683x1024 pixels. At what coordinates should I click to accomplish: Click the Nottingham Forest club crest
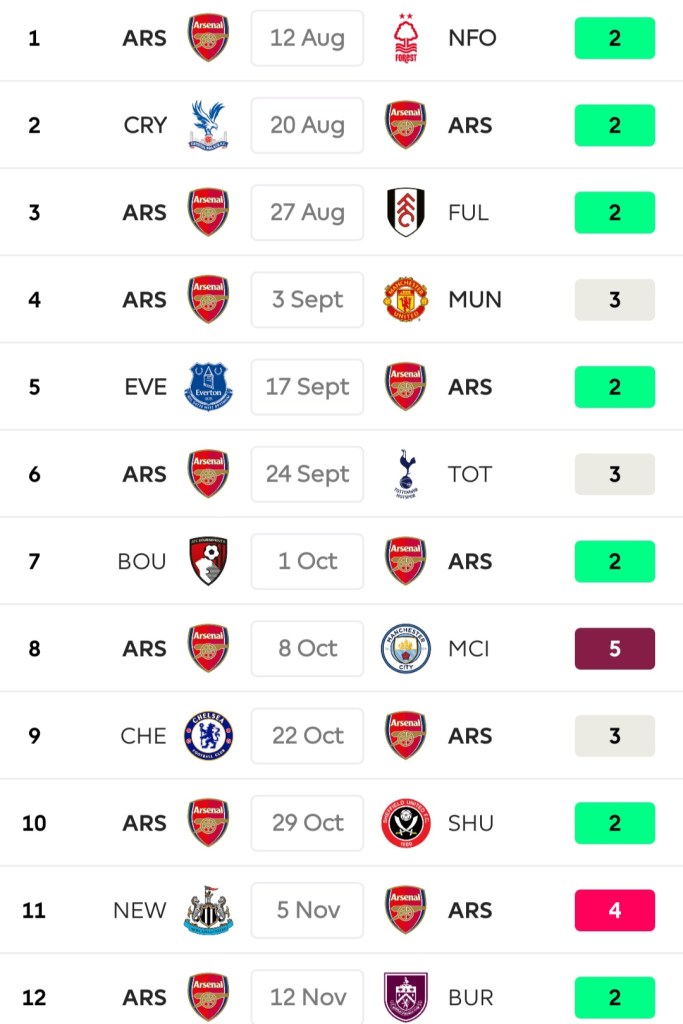click(405, 38)
